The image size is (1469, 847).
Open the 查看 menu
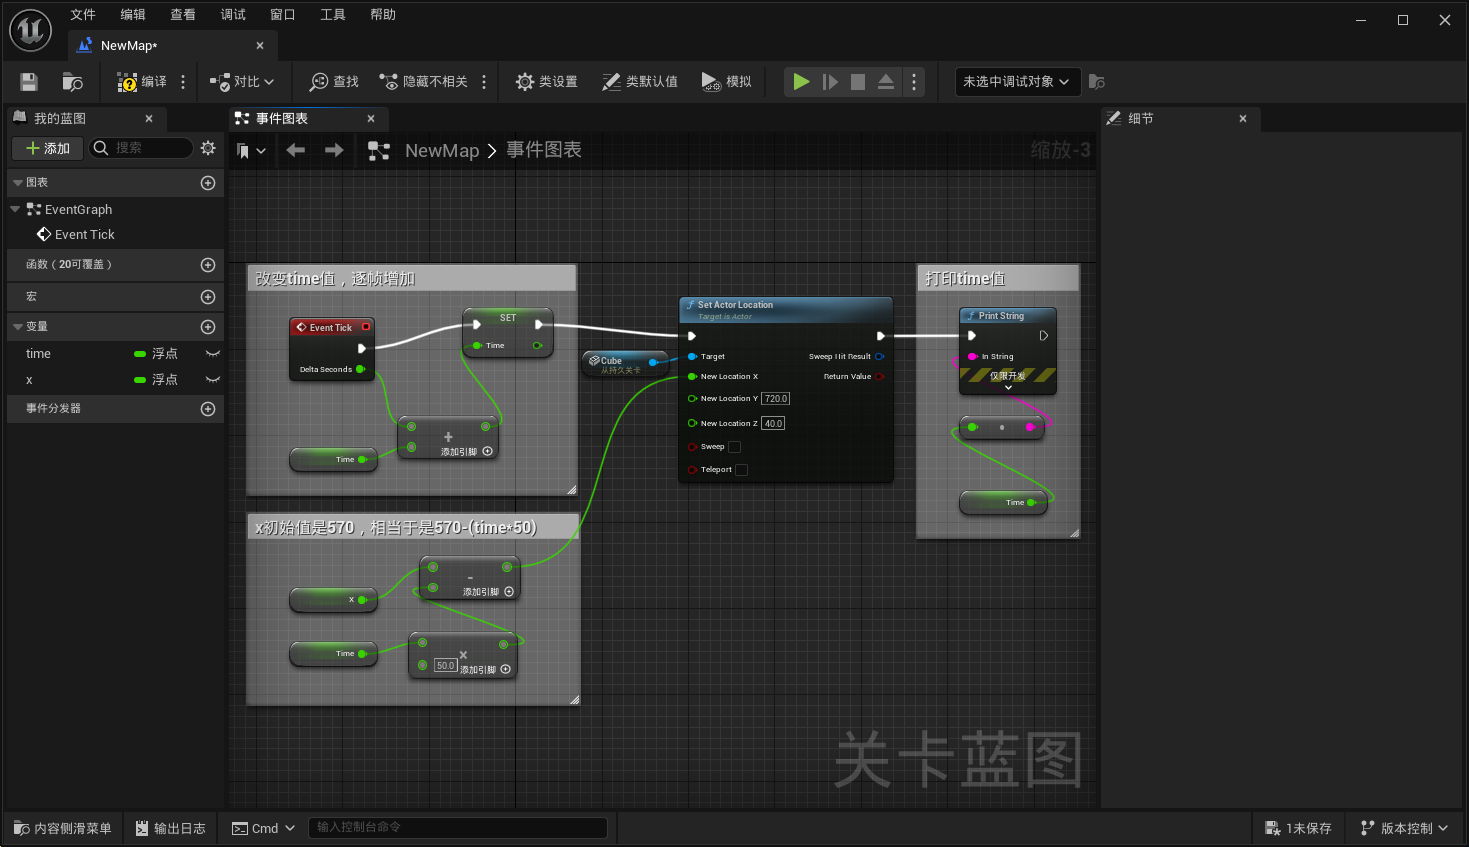(x=183, y=14)
